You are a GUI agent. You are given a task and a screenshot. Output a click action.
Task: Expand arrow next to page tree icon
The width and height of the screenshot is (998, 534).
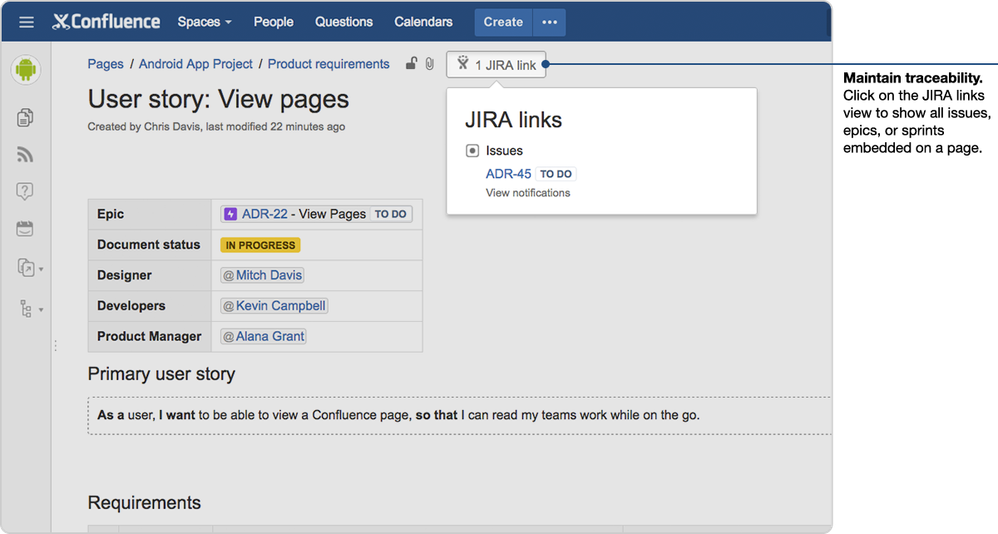pos(41,310)
